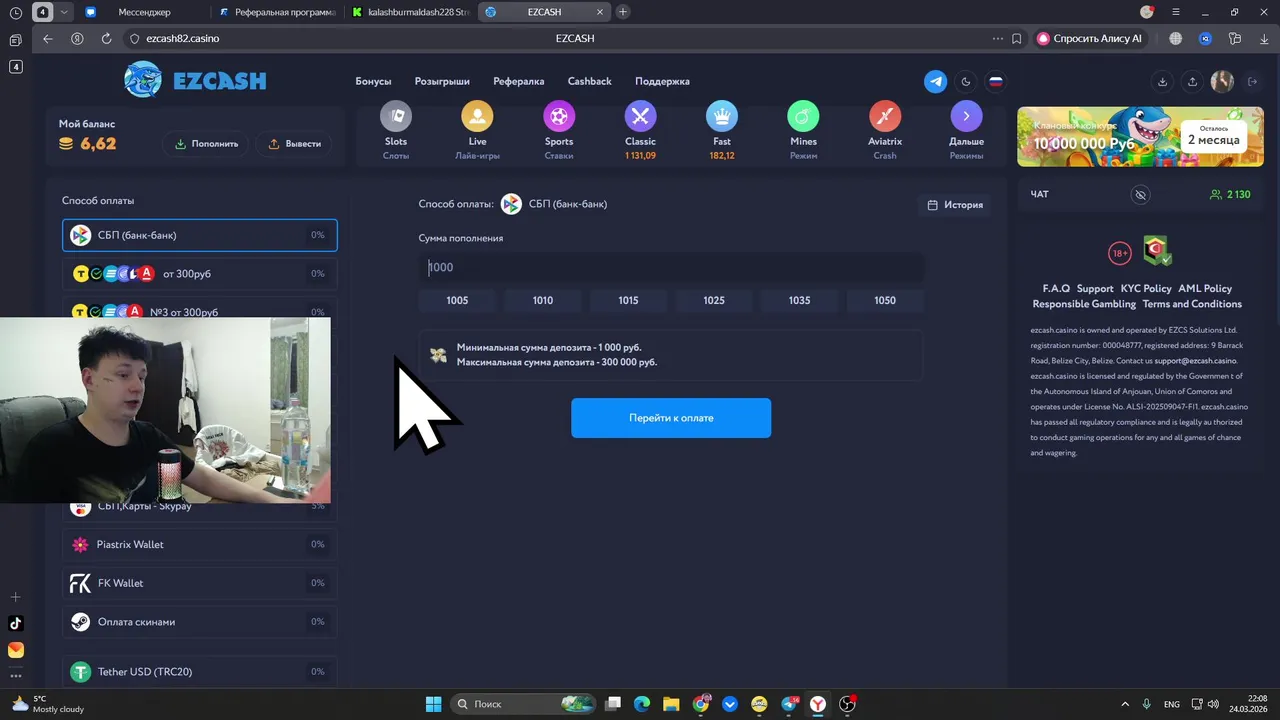Select СБП, Карты - Skypay payment method
Screen dimensions: 1280x720
[200, 508]
